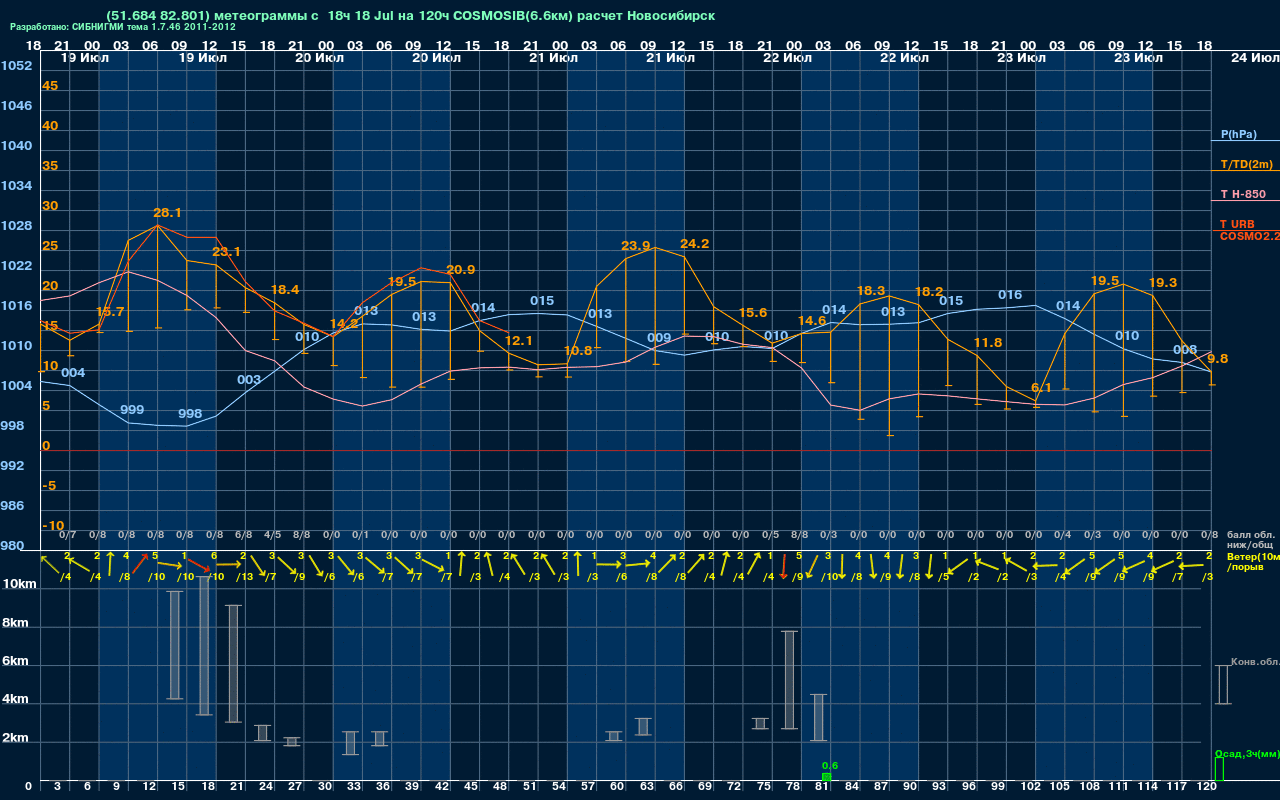Click the green precipitation bar at hour 81
Image resolution: width=1280 pixels, height=800 pixels.
tap(826, 777)
